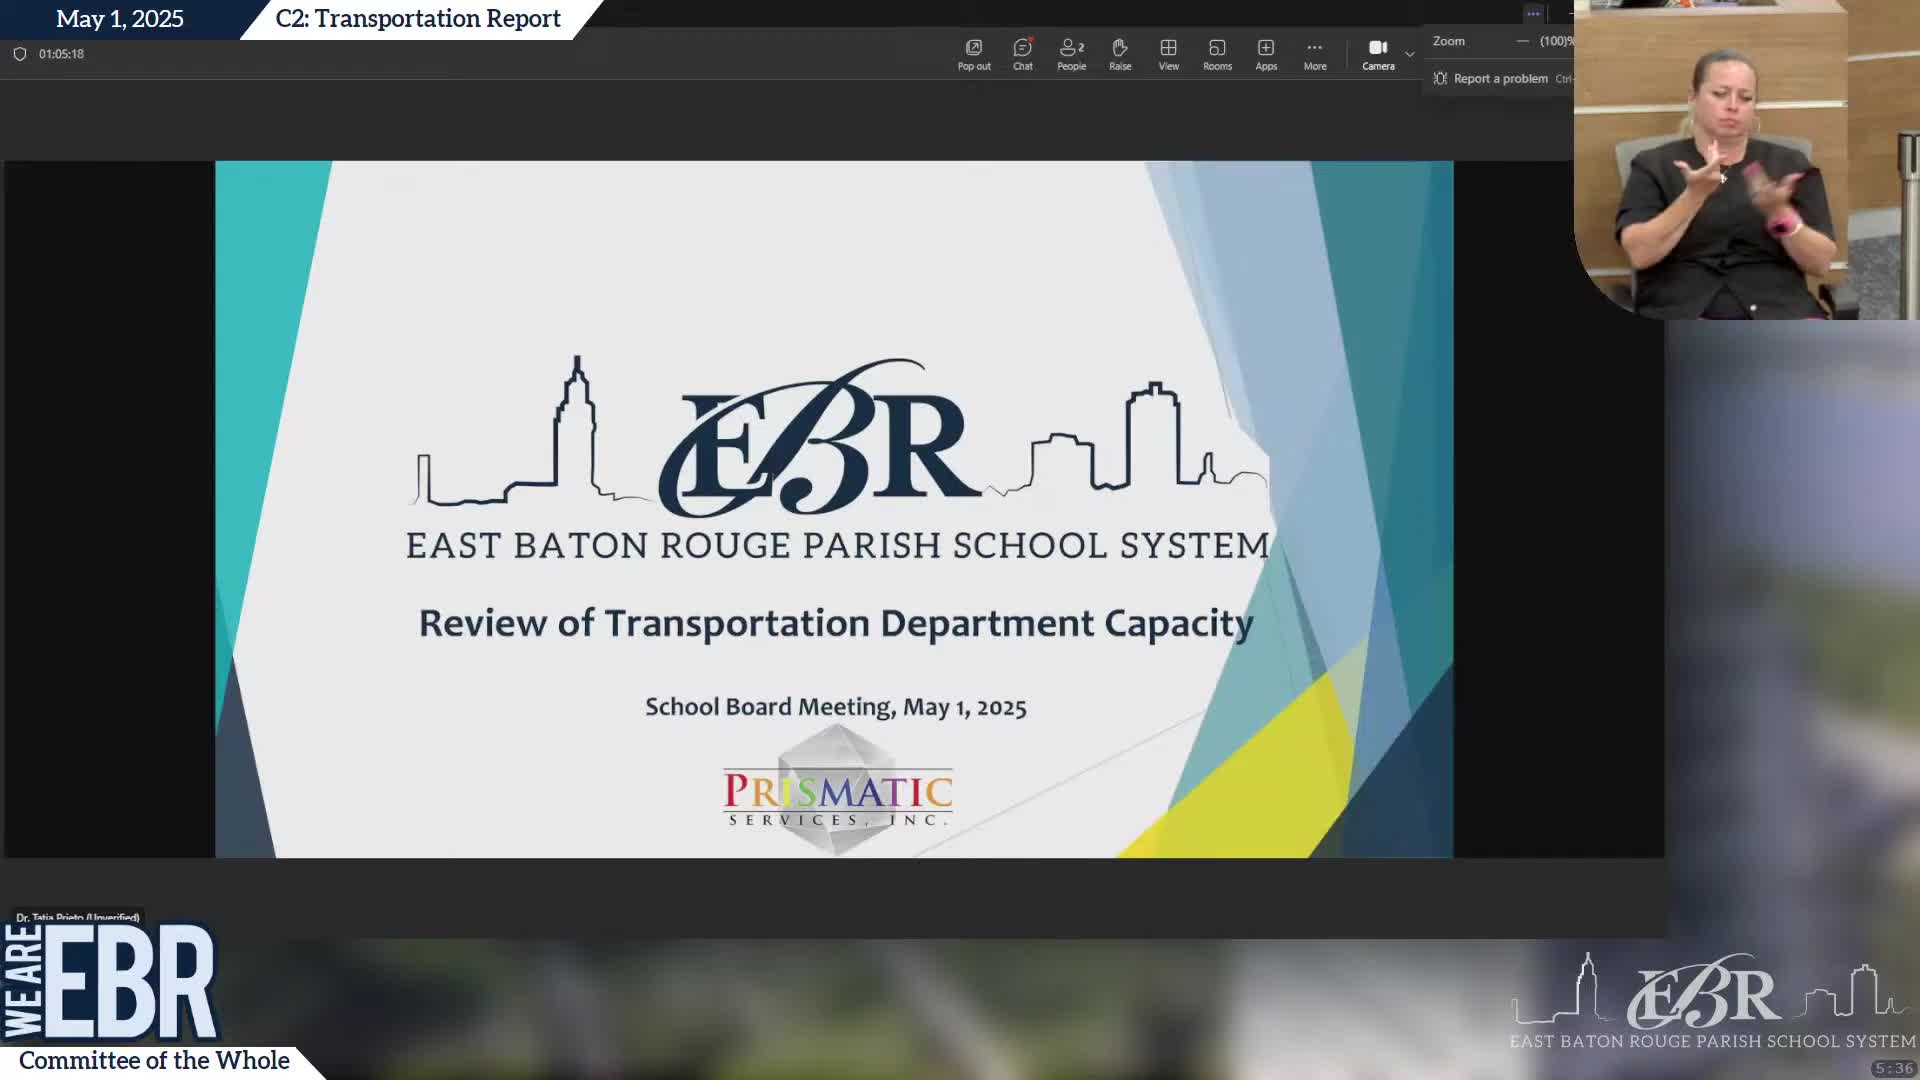The image size is (1920, 1080).
Task: Click the meeting timer icon
Action: [20, 54]
